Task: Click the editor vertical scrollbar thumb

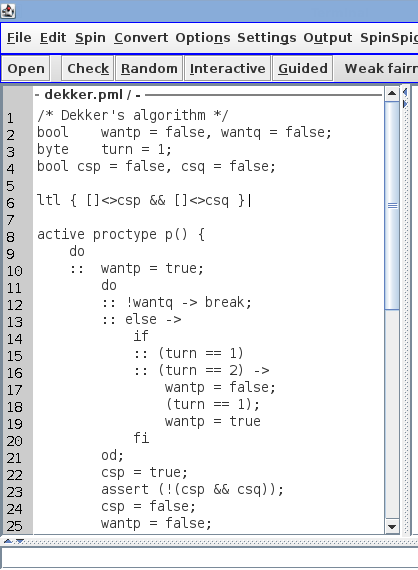Action: click(x=392, y=206)
